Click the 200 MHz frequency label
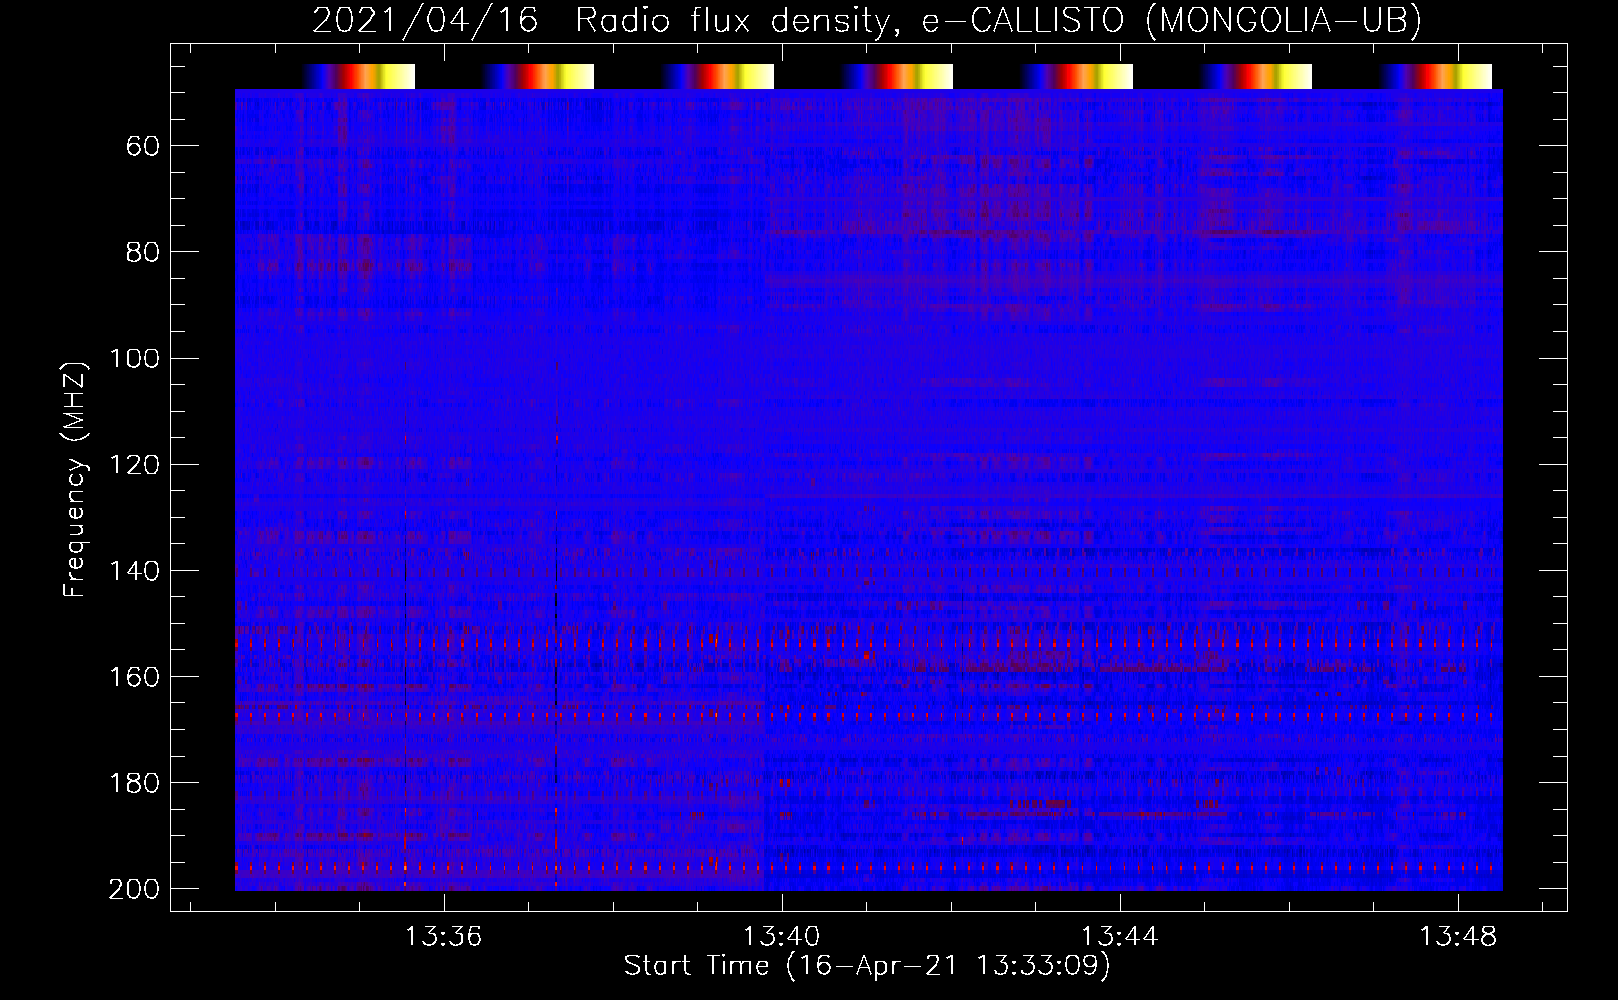Viewport: 1618px width, 1000px height. pos(134,889)
